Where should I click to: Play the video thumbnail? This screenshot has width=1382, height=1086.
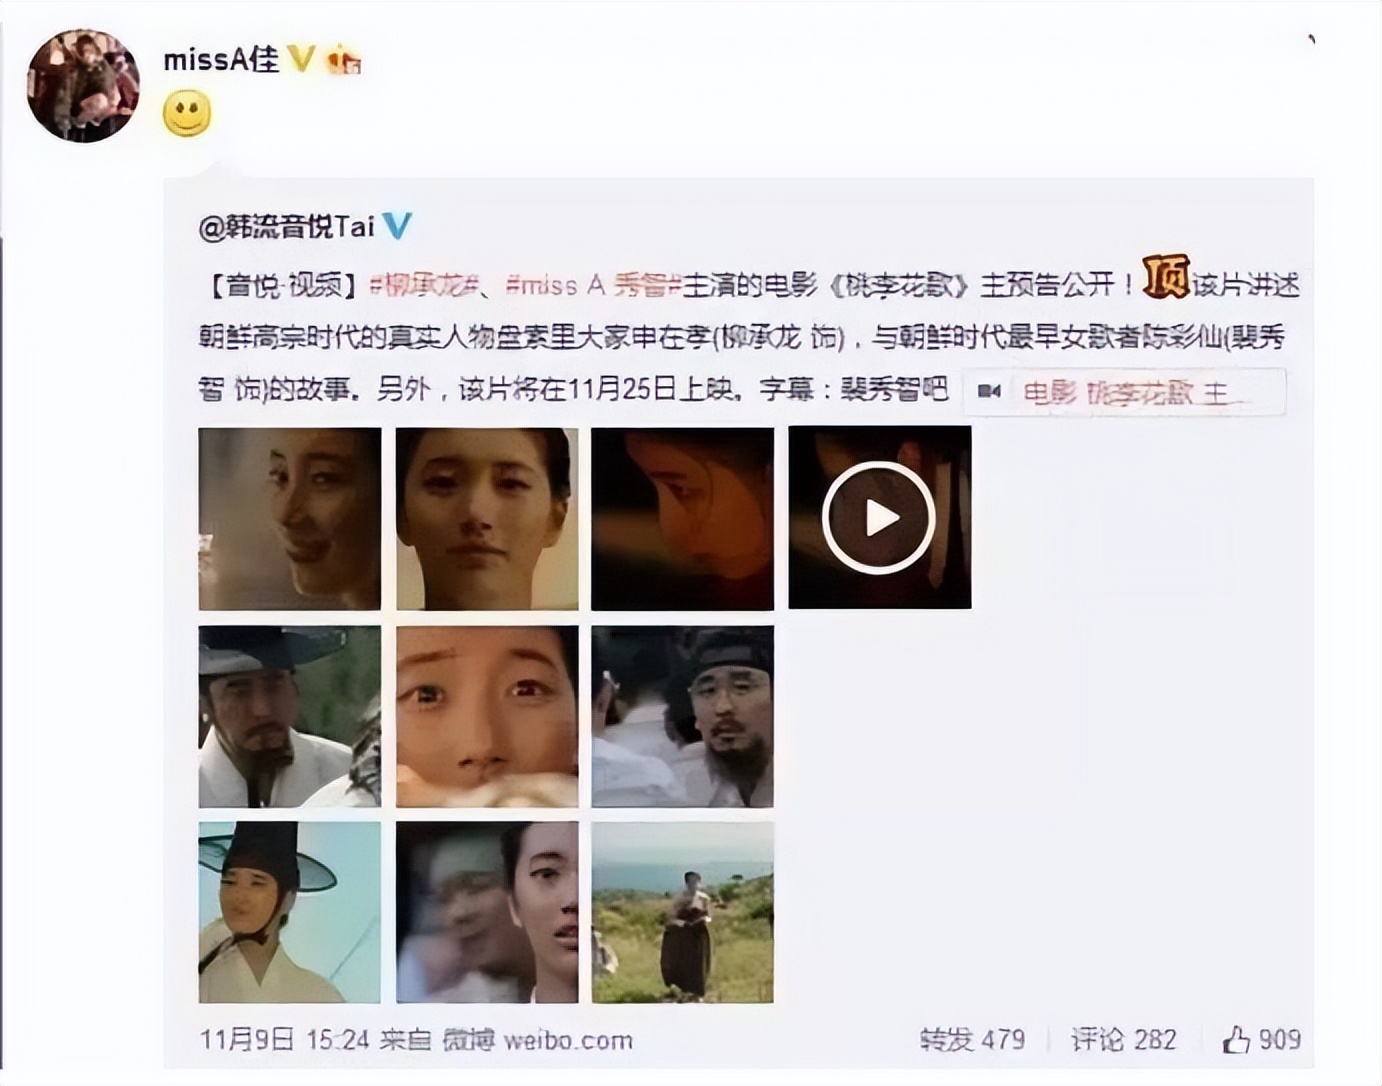point(879,517)
